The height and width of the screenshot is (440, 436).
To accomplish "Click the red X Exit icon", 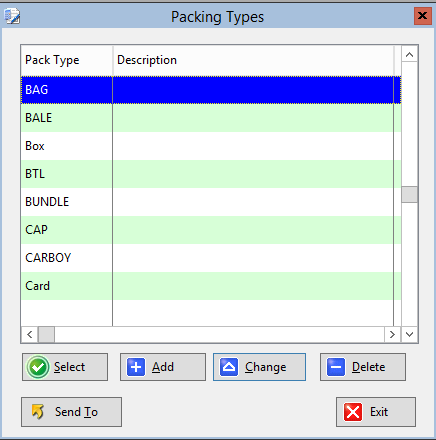I will click(x=353, y=412).
